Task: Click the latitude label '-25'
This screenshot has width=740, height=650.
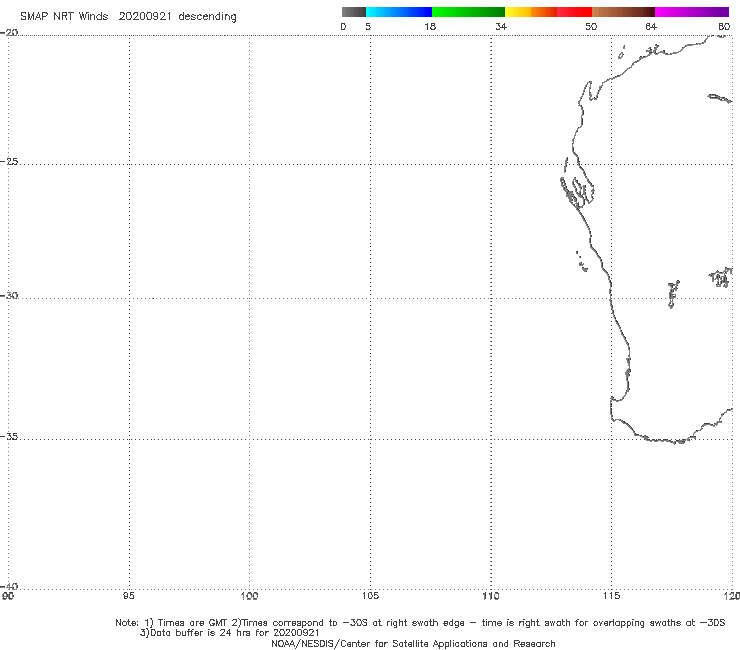Action: tap(9, 161)
